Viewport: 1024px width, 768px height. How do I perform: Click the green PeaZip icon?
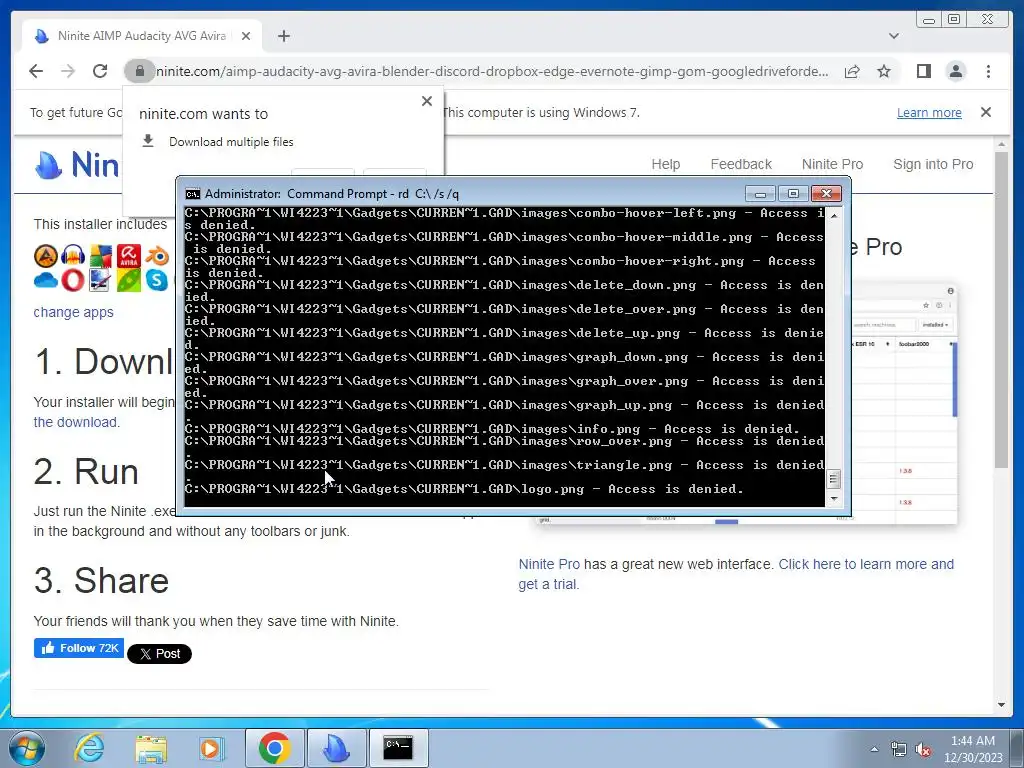click(129, 281)
